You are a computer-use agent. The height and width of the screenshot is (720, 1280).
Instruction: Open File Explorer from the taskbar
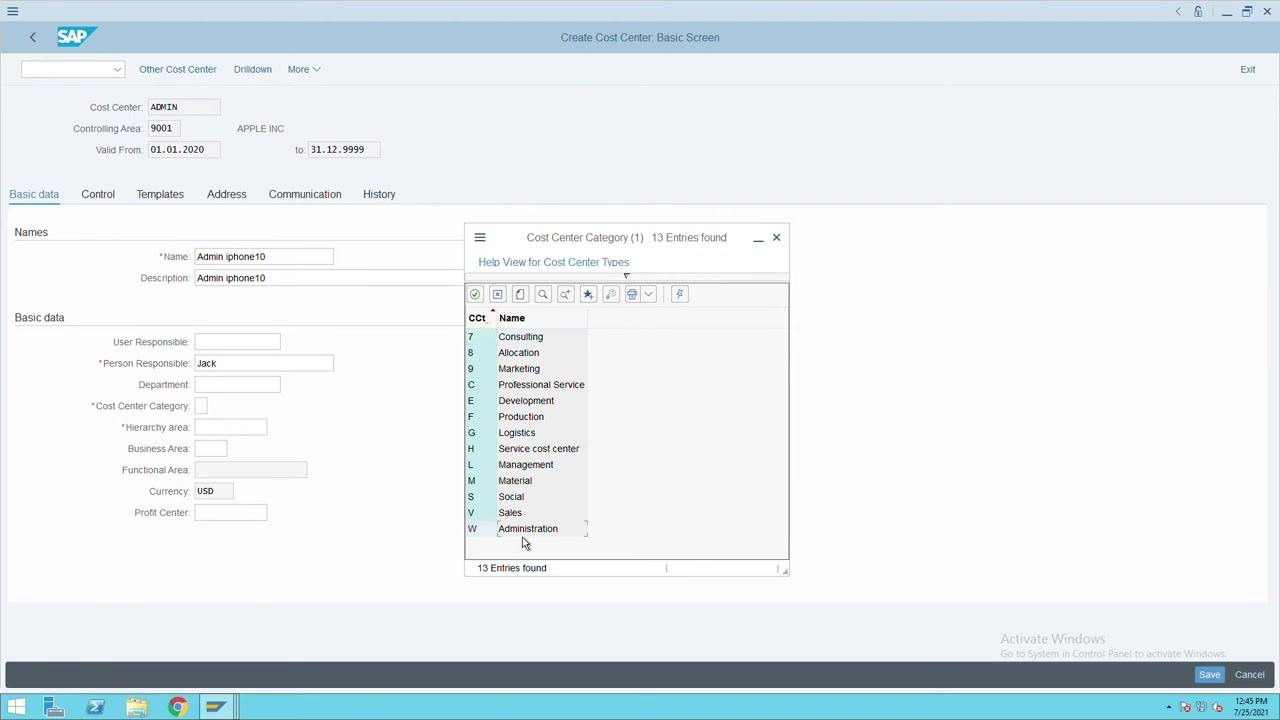coord(136,708)
